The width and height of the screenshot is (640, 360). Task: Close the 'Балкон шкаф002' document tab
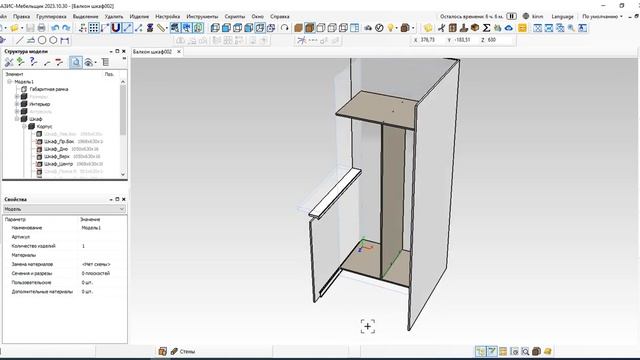click(x=179, y=52)
